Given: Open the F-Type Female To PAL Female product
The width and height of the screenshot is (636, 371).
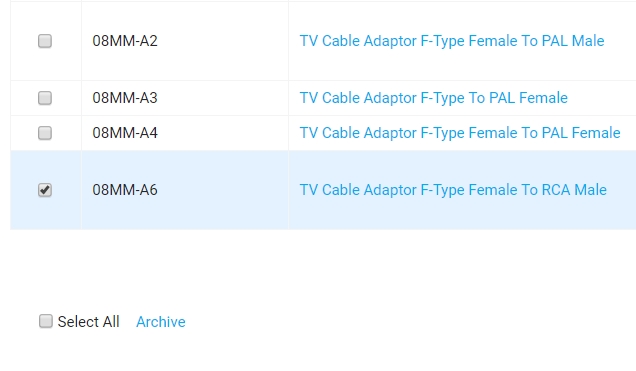Looking at the screenshot, I should (x=460, y=133).
